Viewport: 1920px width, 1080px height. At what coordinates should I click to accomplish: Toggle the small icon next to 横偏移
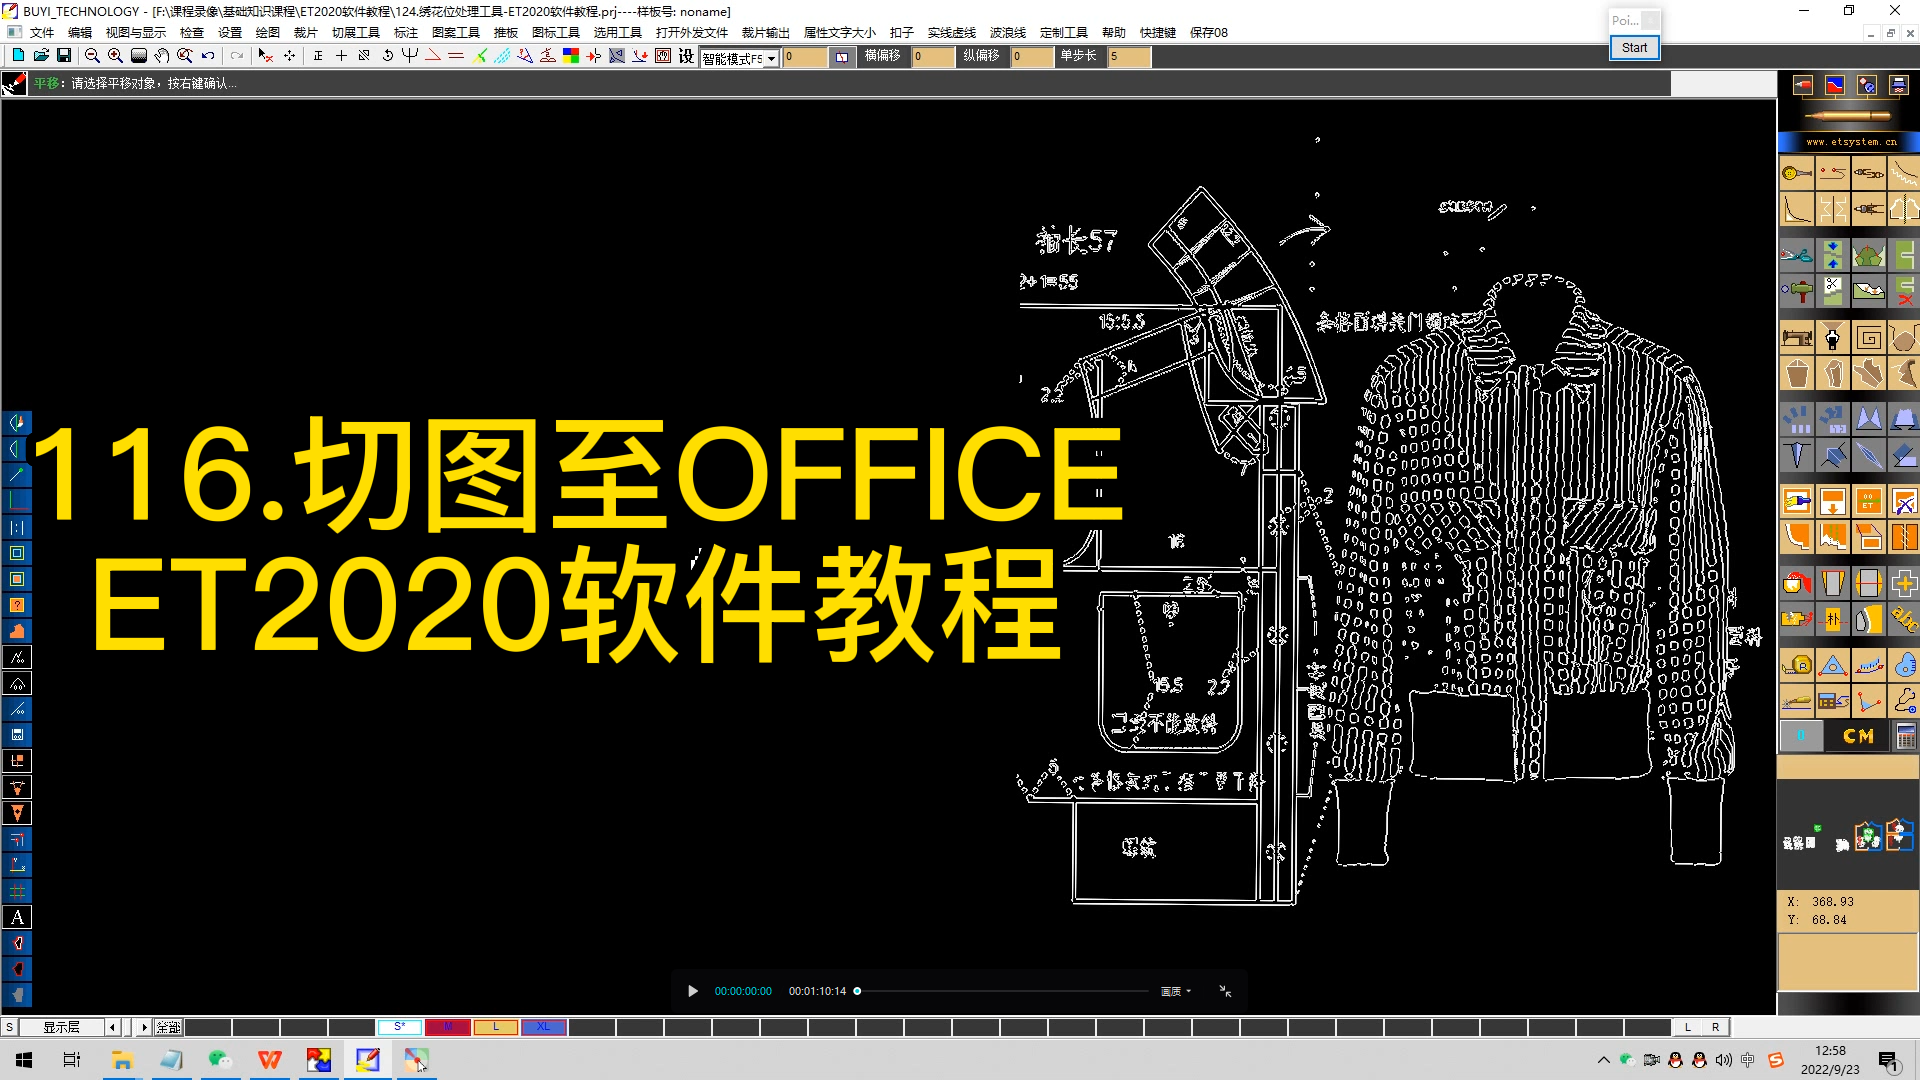(842, 57)
